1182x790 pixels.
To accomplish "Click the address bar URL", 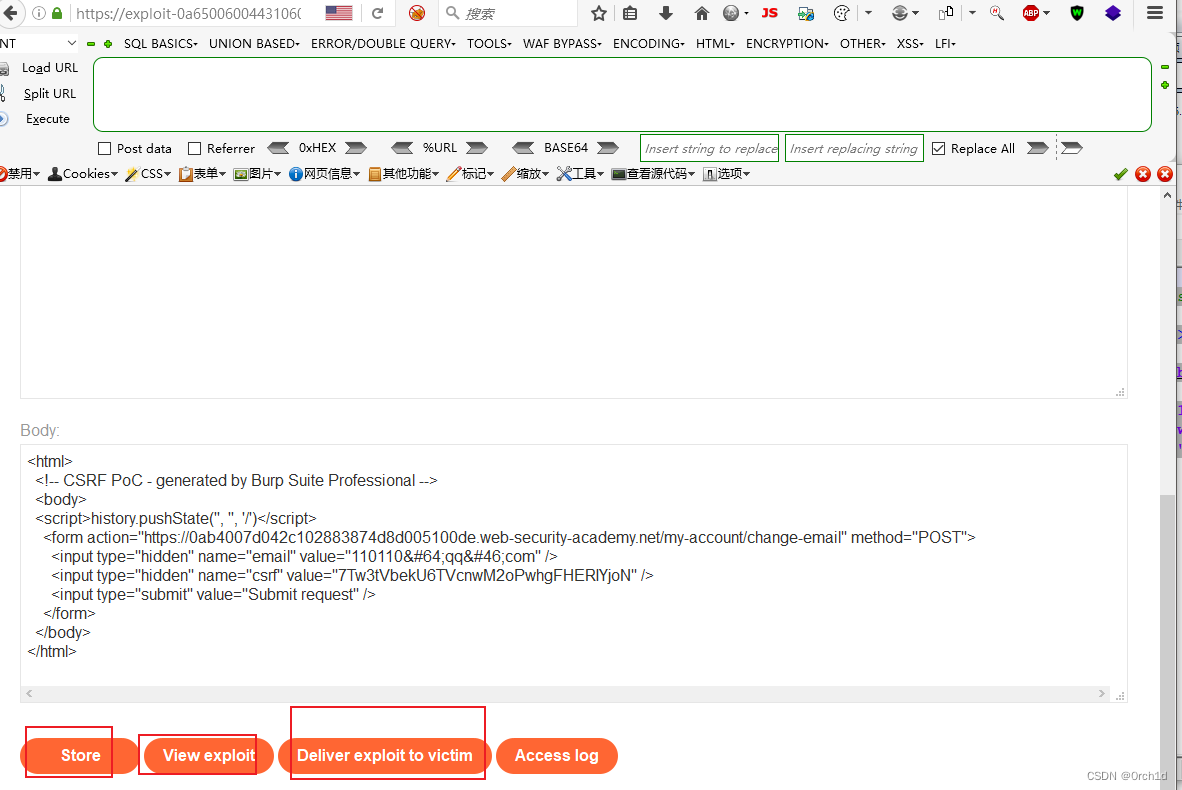I will (188, 13).
